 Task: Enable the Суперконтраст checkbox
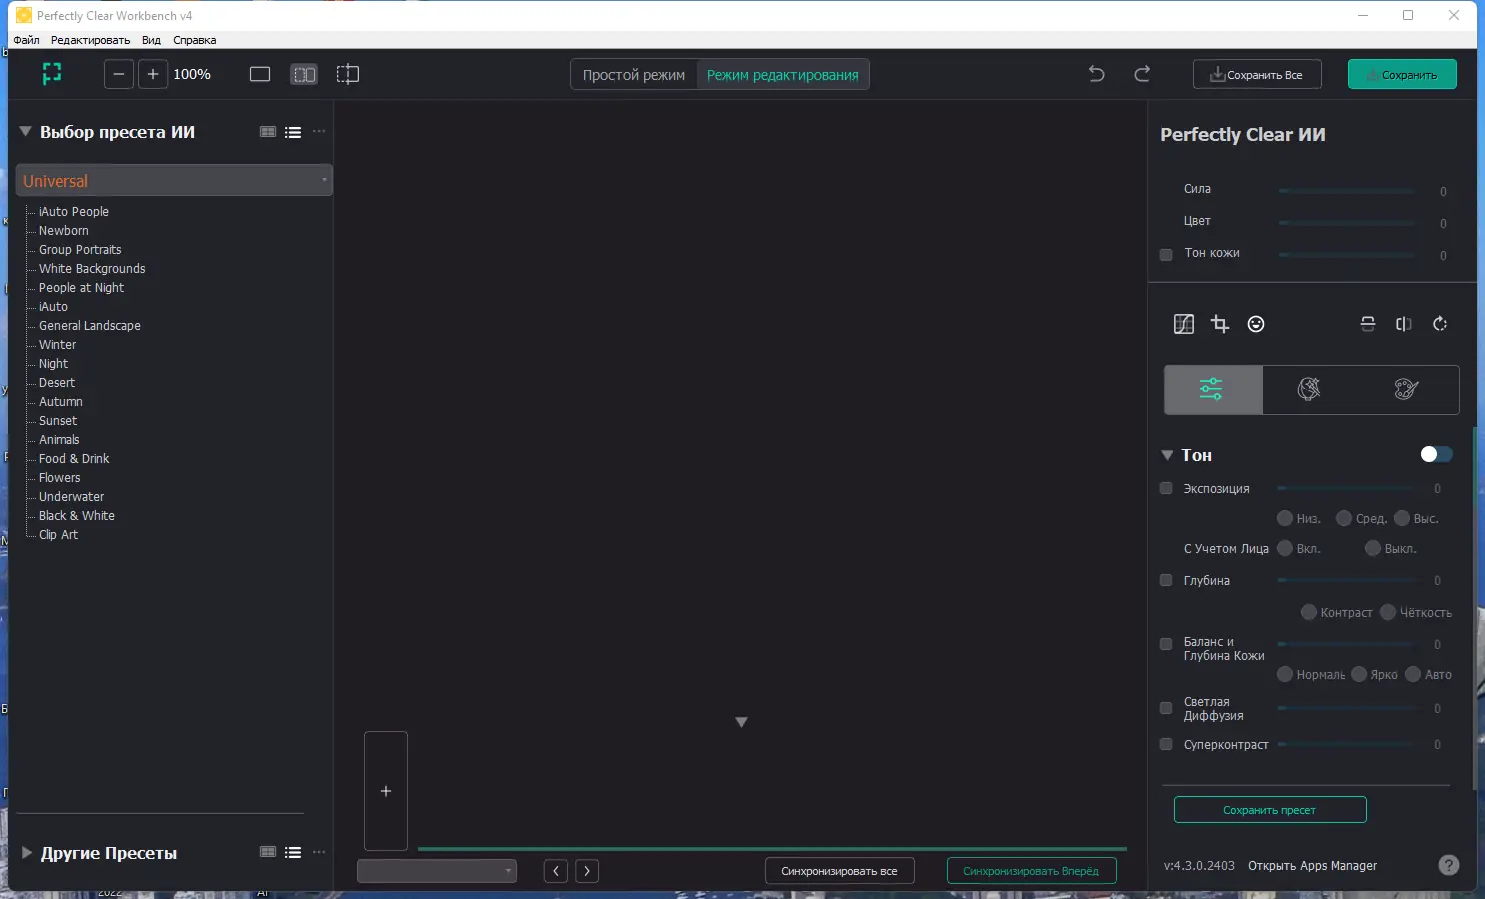[1166, 744]
